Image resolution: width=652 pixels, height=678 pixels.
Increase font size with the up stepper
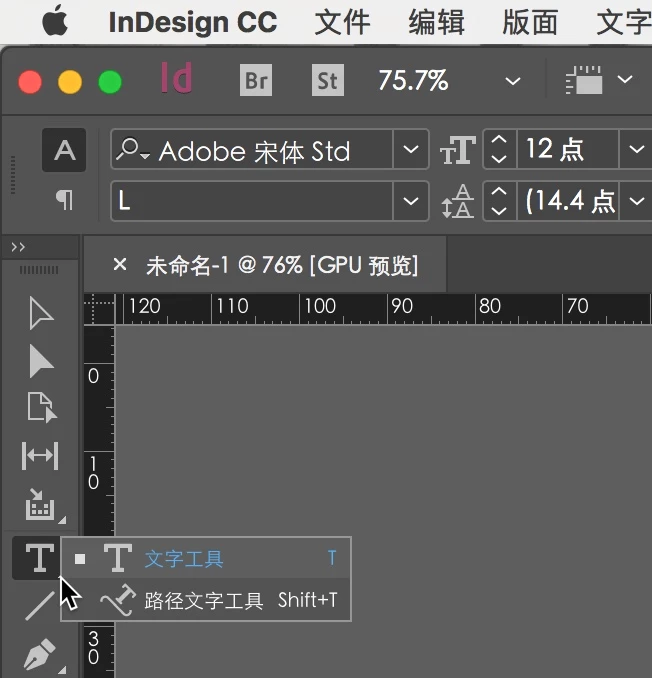click(499, 141)
